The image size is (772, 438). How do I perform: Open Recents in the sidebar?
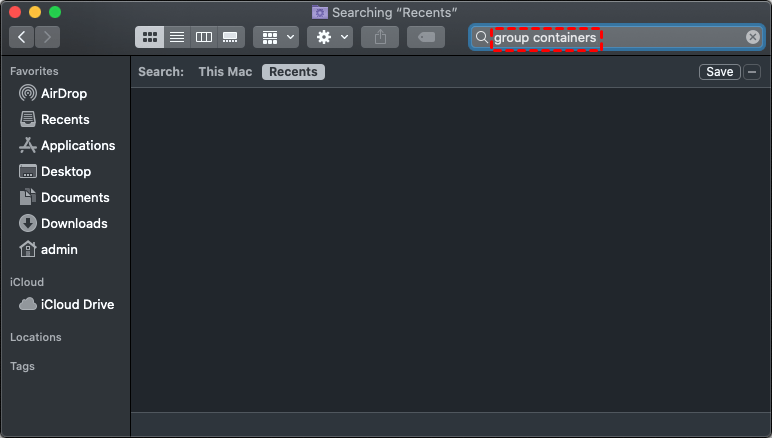65,119
